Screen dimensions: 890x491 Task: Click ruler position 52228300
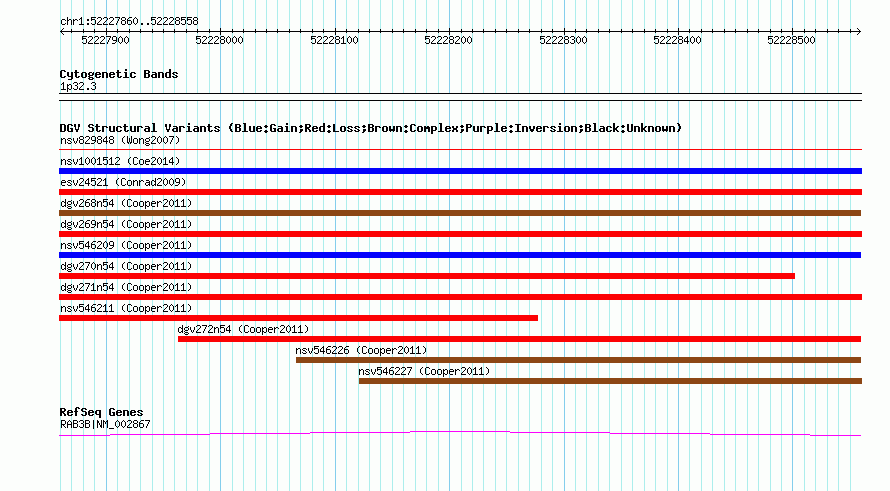(x=563, y=40)
